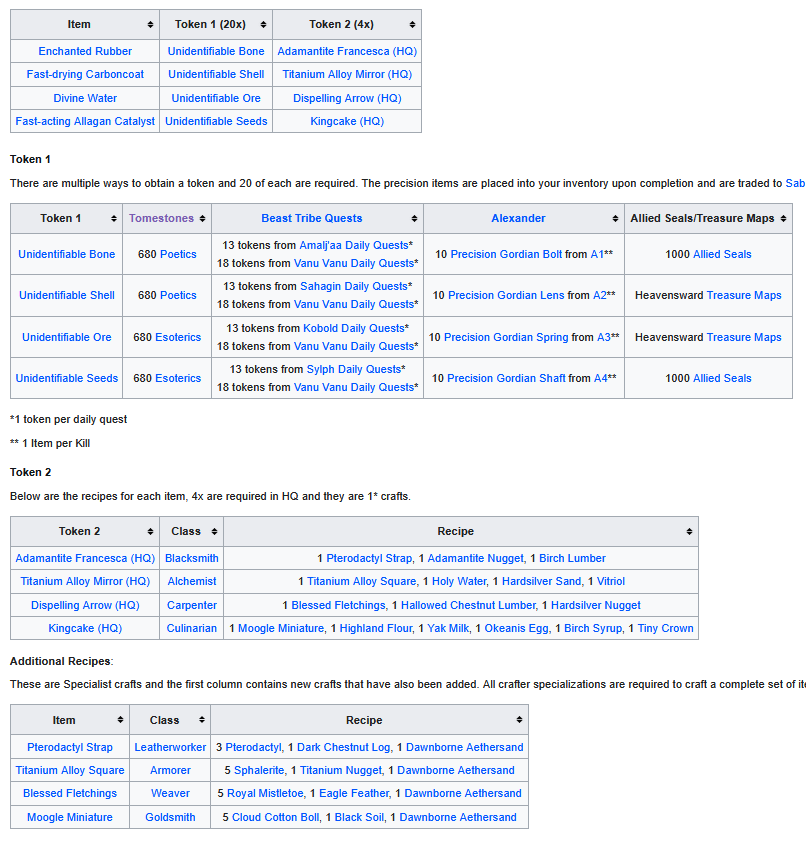This screenshot has width=806, height=841.
Task: Open the Fast-drying Carboncoat link
Action: point(85,75)
